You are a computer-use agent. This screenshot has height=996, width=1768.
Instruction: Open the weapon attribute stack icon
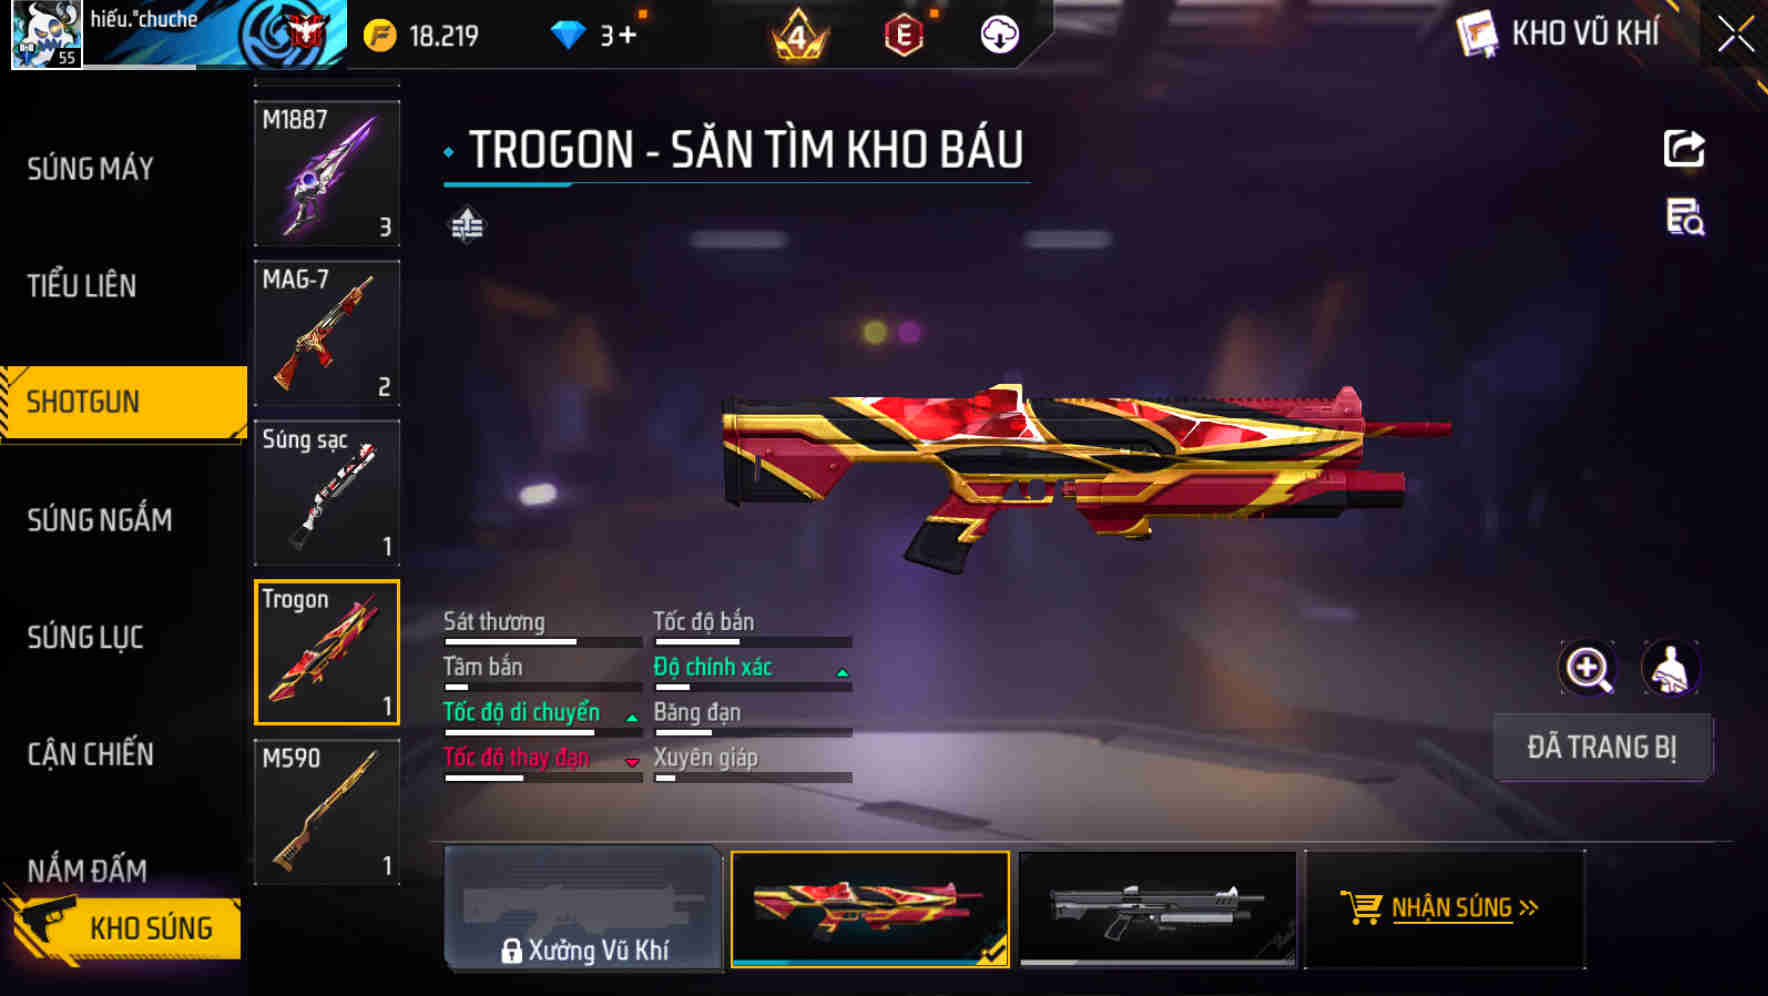[x=467, y=225]
